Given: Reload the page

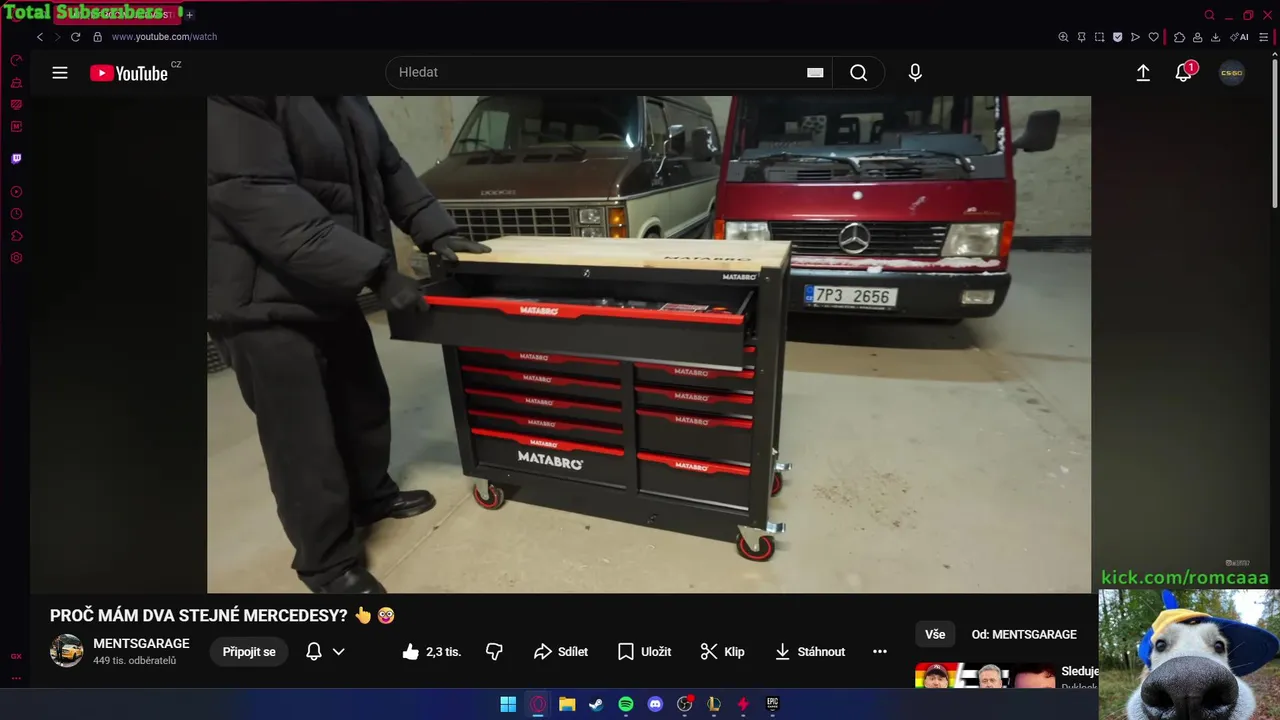Looking at the screenshot, I should [75, 37].
